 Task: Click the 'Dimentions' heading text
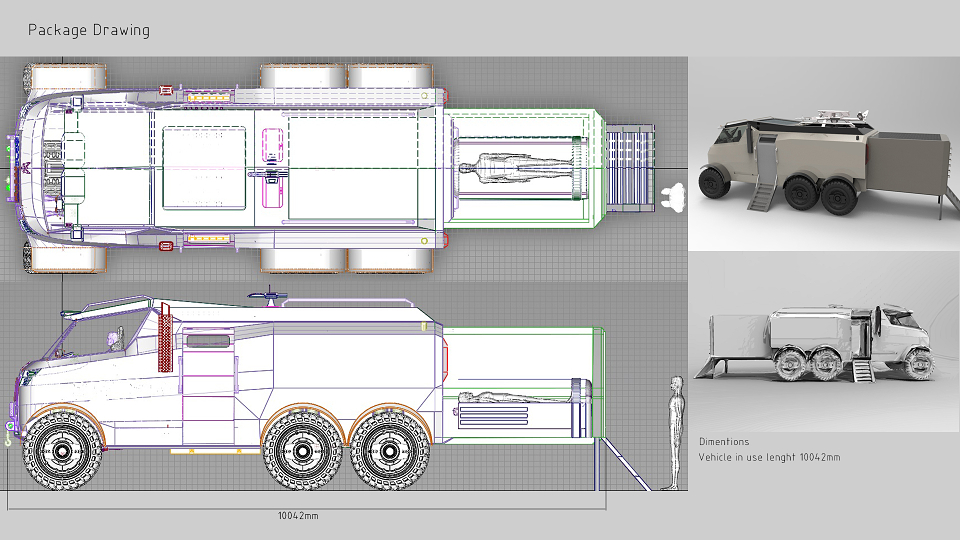724,441
